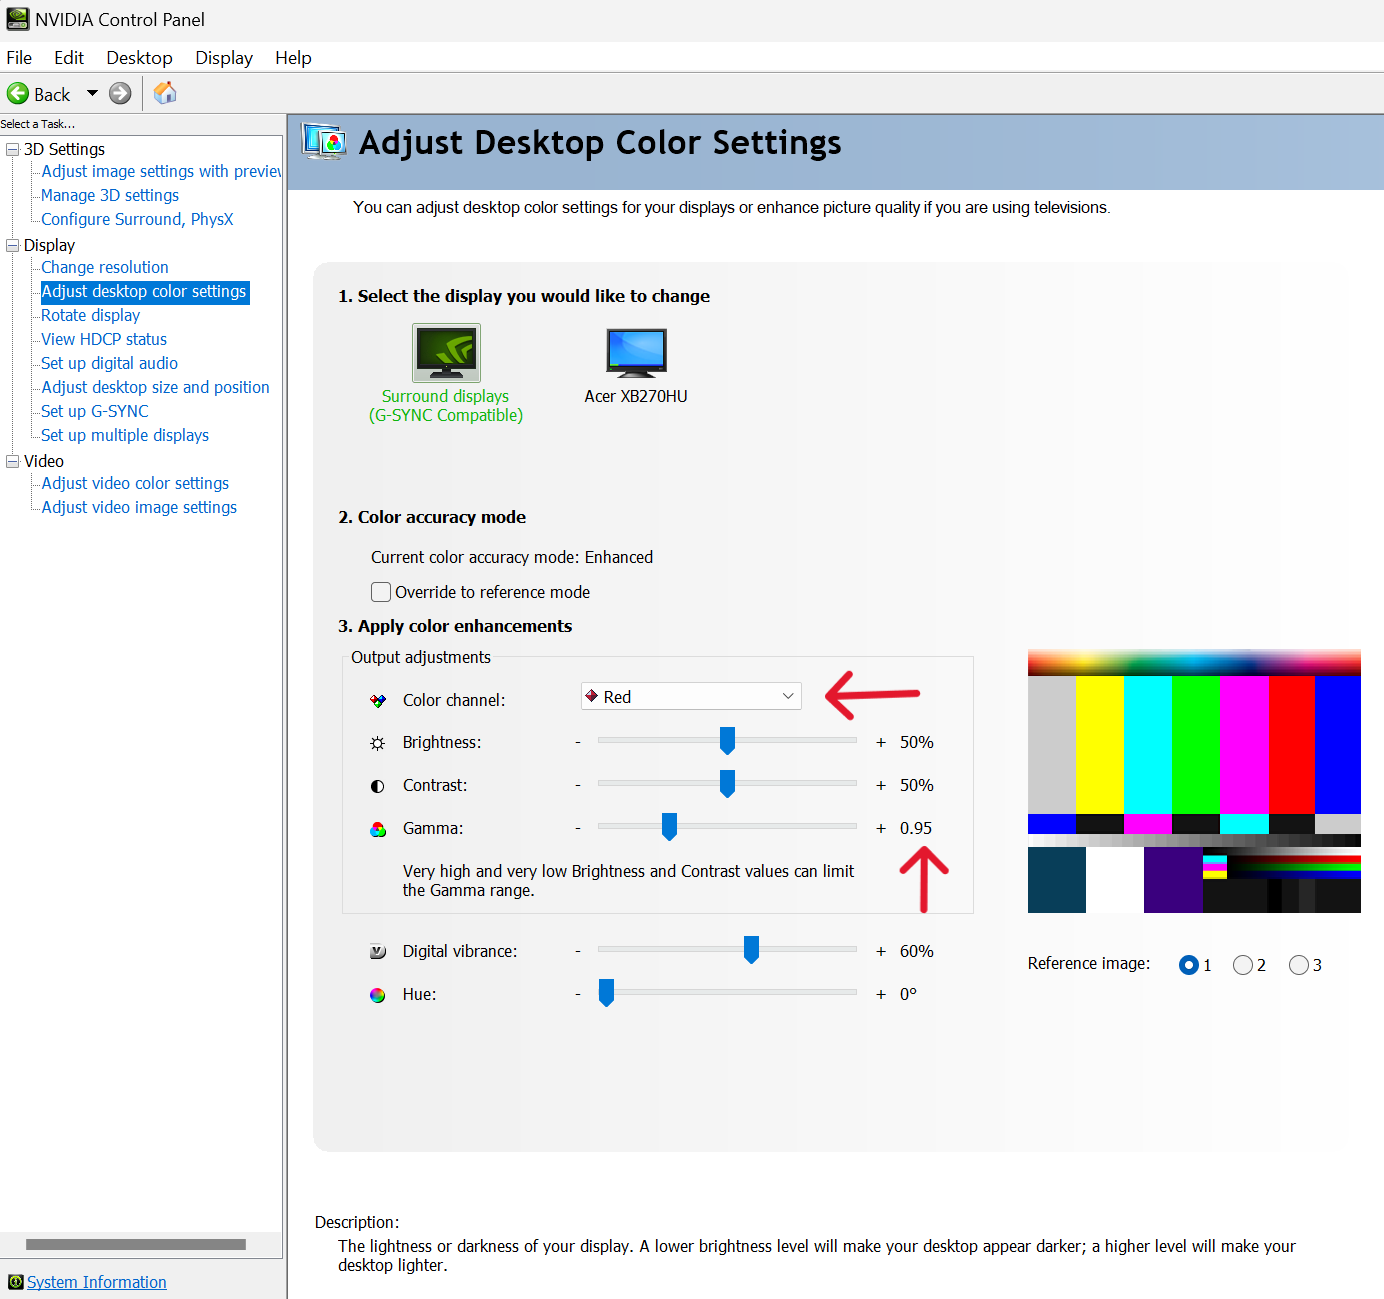Collapse the 3D Settings tree section
Image resolution: width=1384 pixels, height=1299 pixels.
point(12,148)
